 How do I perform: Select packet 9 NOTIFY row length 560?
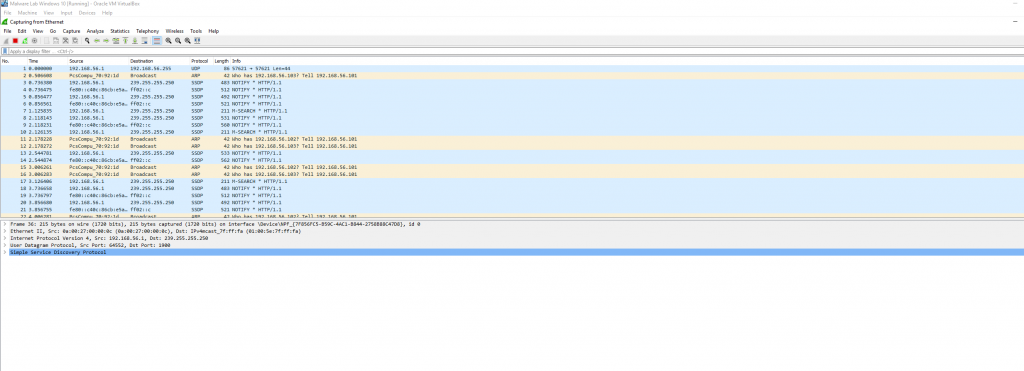512,124
